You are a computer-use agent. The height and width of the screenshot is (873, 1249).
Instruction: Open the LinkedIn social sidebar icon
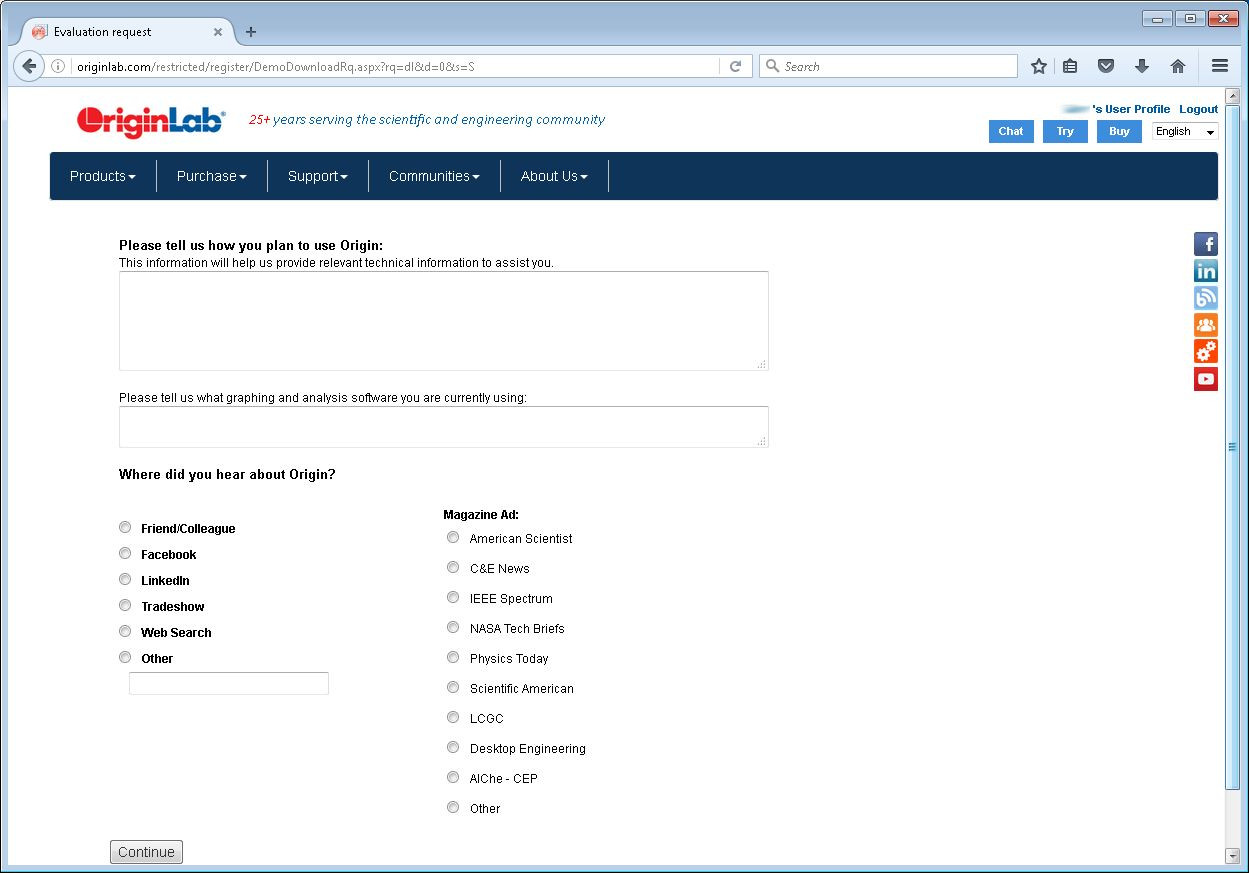1205,271
